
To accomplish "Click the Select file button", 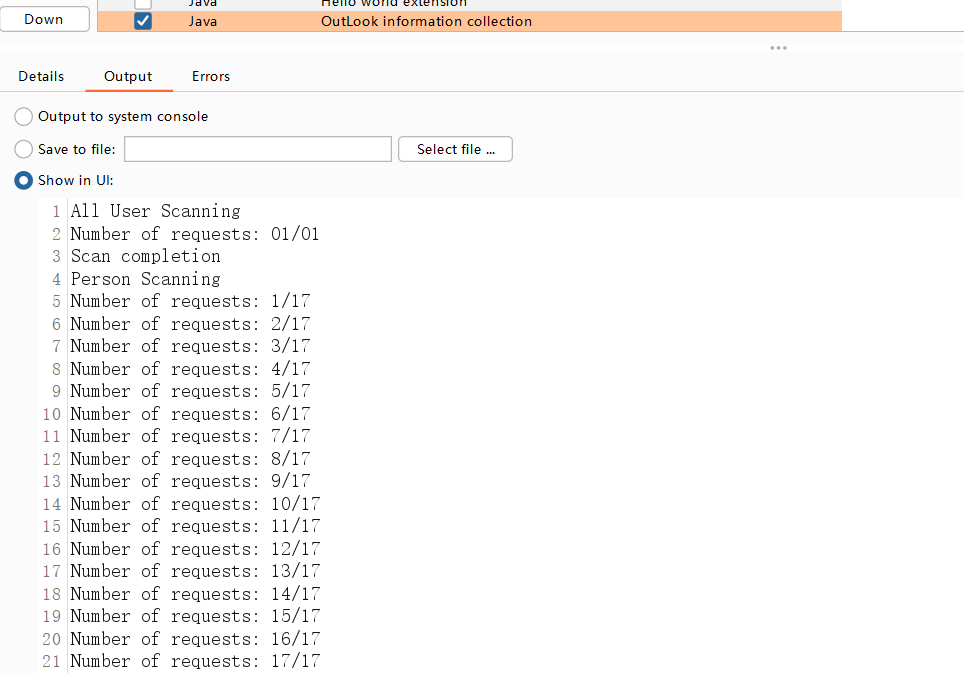I will click(x=456, y=149).
